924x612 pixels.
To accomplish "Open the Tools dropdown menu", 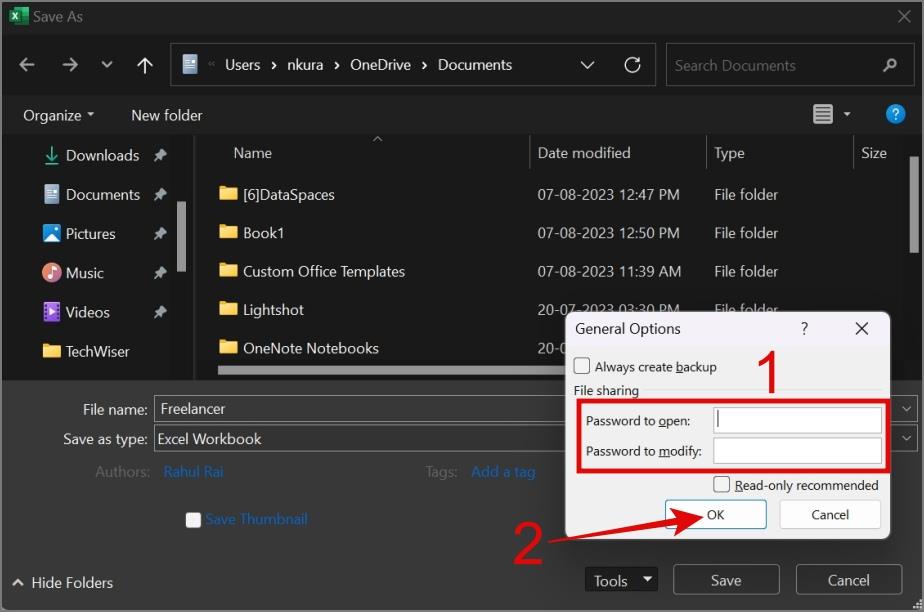I will click(x=621, y=580).
